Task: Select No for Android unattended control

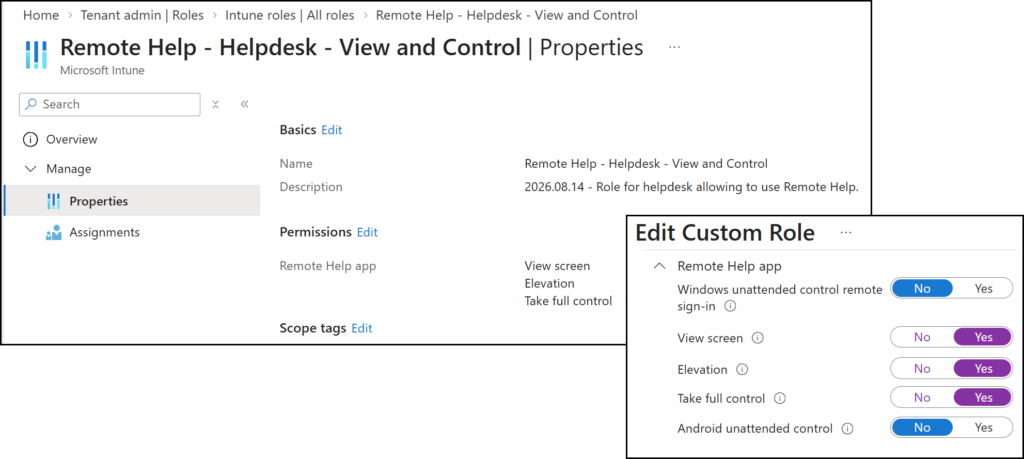Action: (x=922, y=428)
